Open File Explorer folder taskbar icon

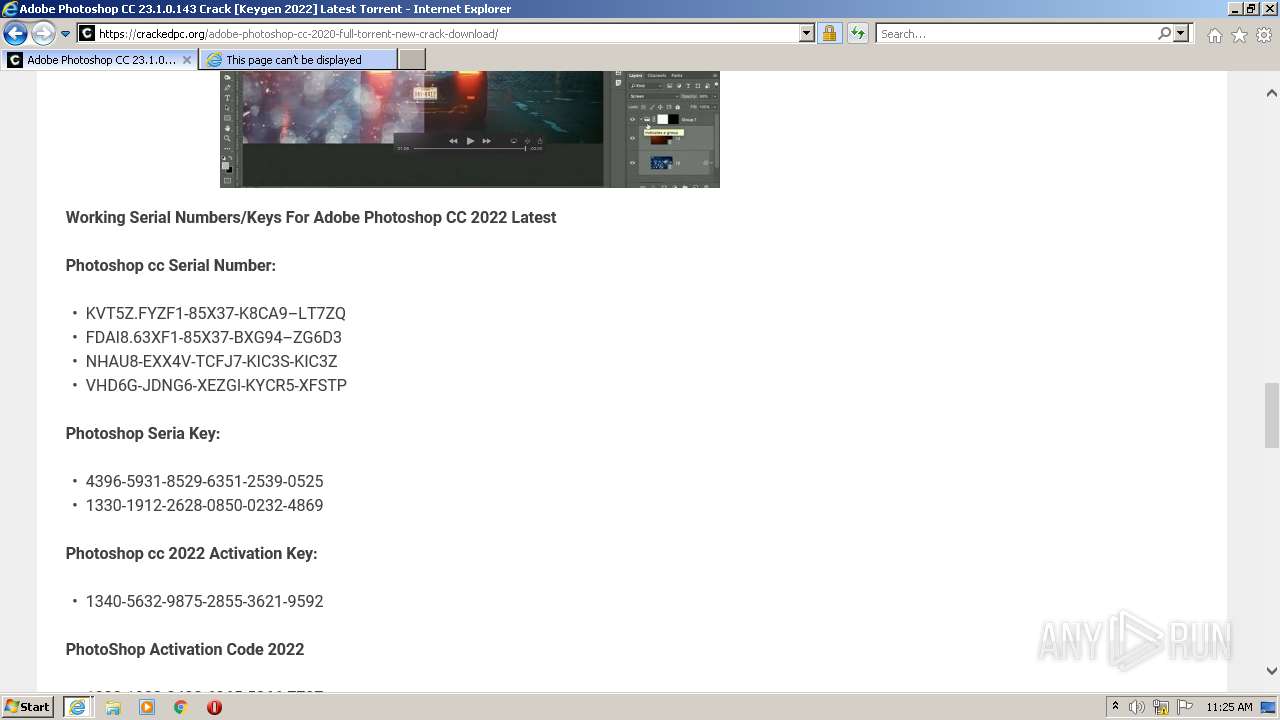(113, 707)
